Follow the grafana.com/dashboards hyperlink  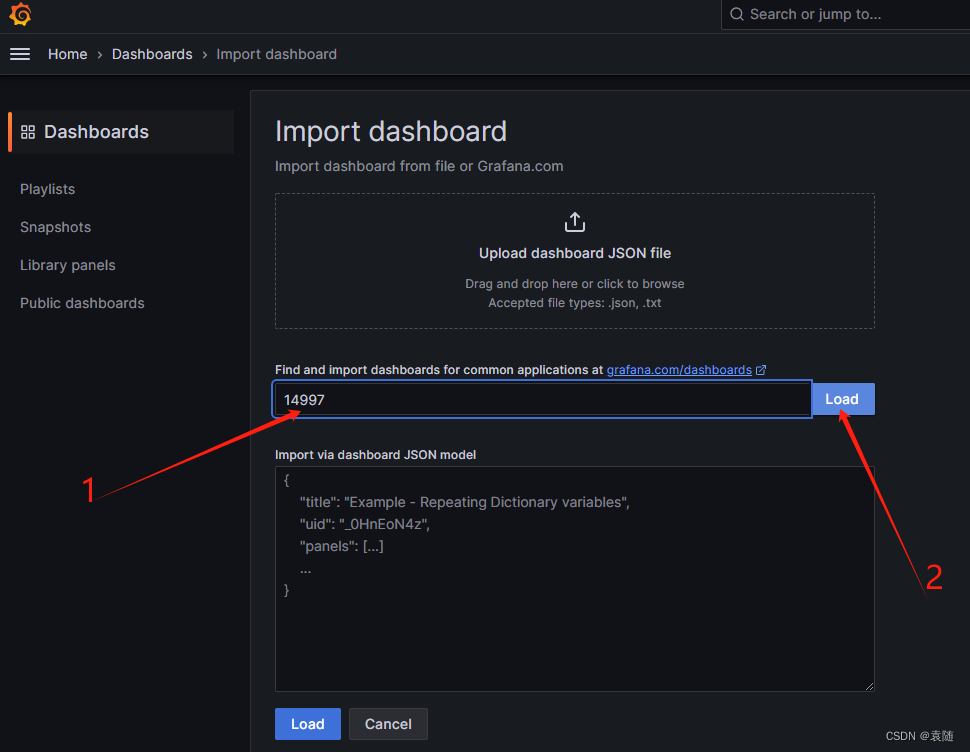[x=679, y=369]
